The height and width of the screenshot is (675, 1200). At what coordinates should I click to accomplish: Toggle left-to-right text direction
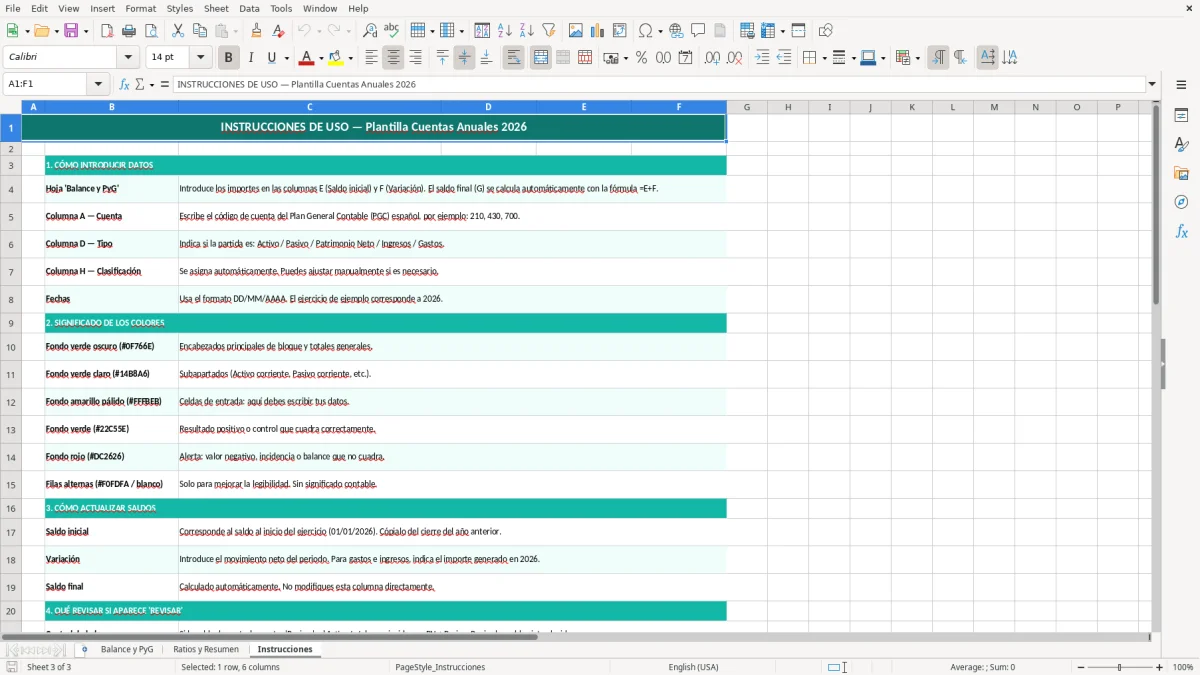coord(938,58)
